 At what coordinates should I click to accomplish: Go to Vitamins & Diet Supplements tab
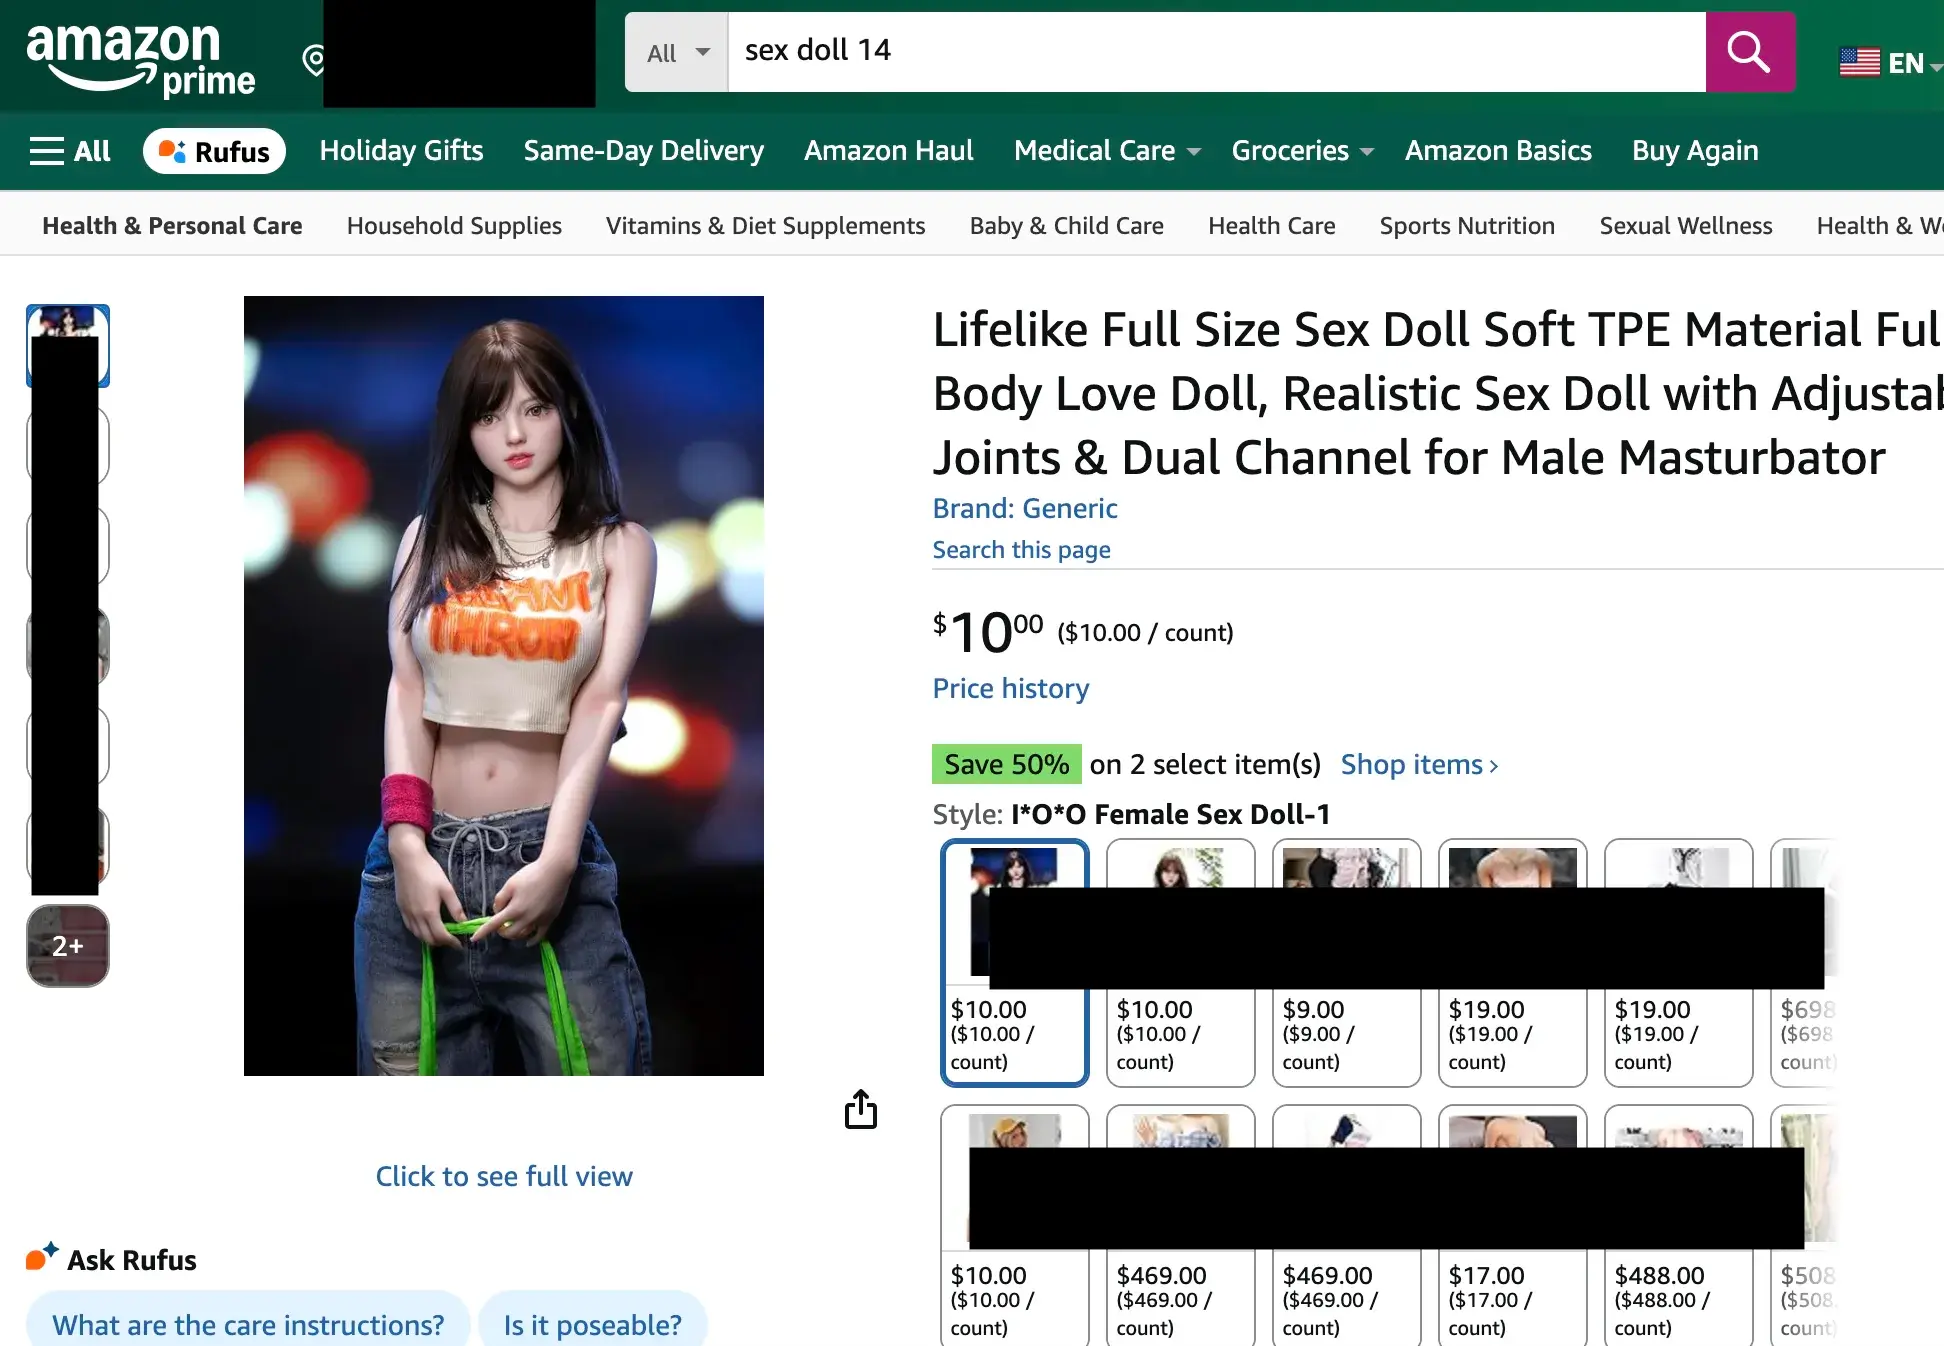[x=765, y=226]
